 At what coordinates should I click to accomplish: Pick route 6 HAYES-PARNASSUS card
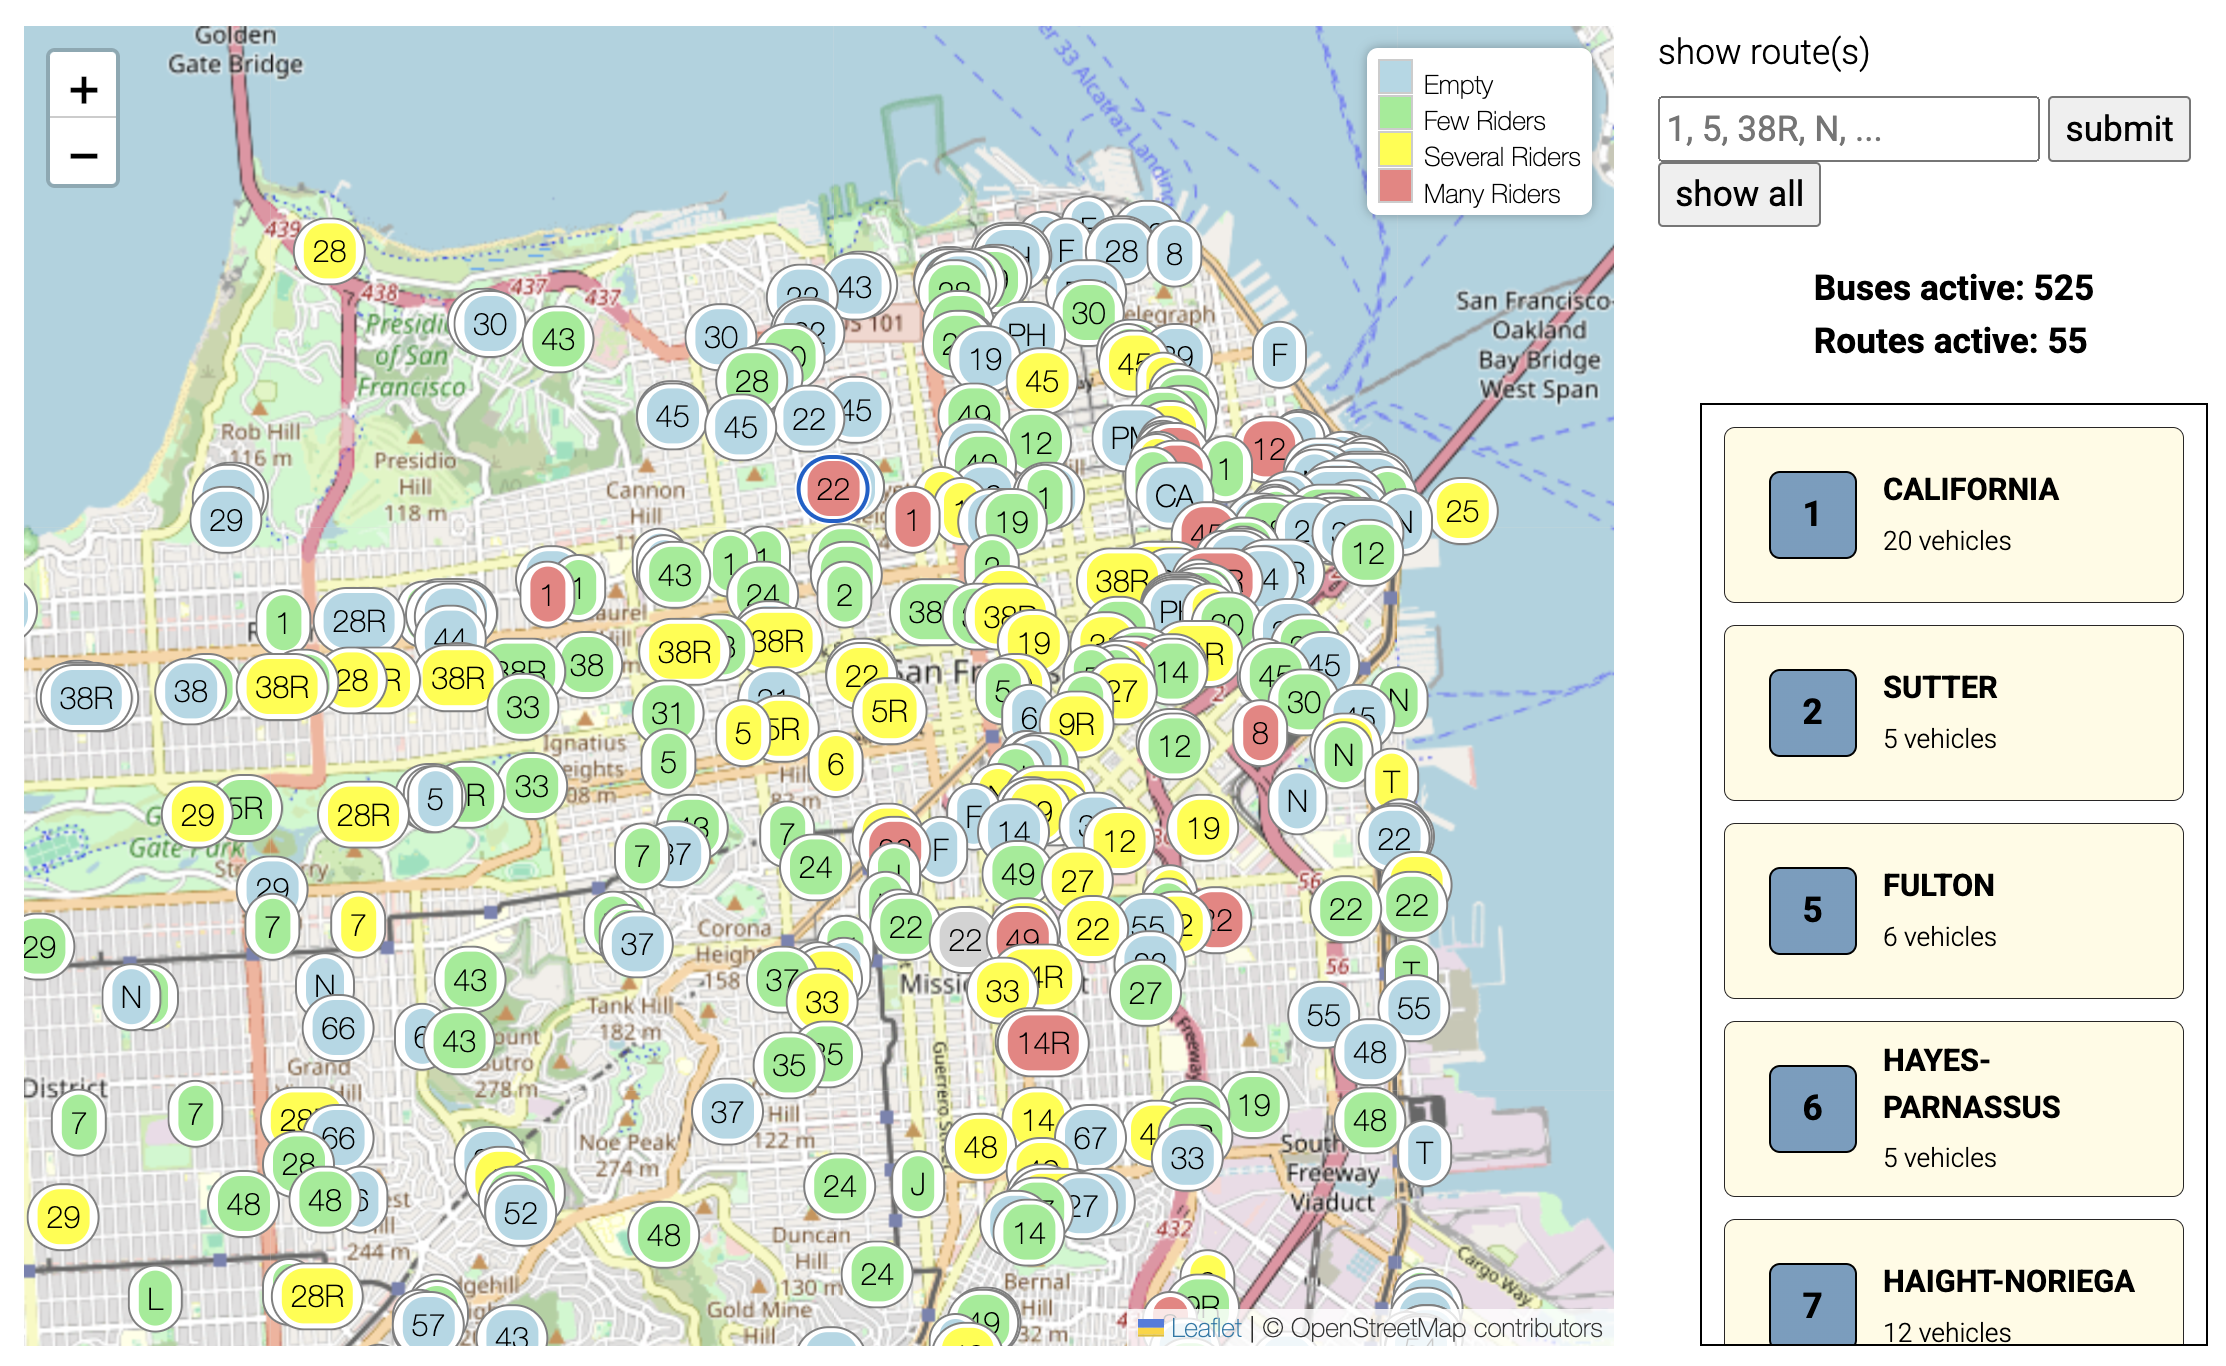(1952, 1109)
